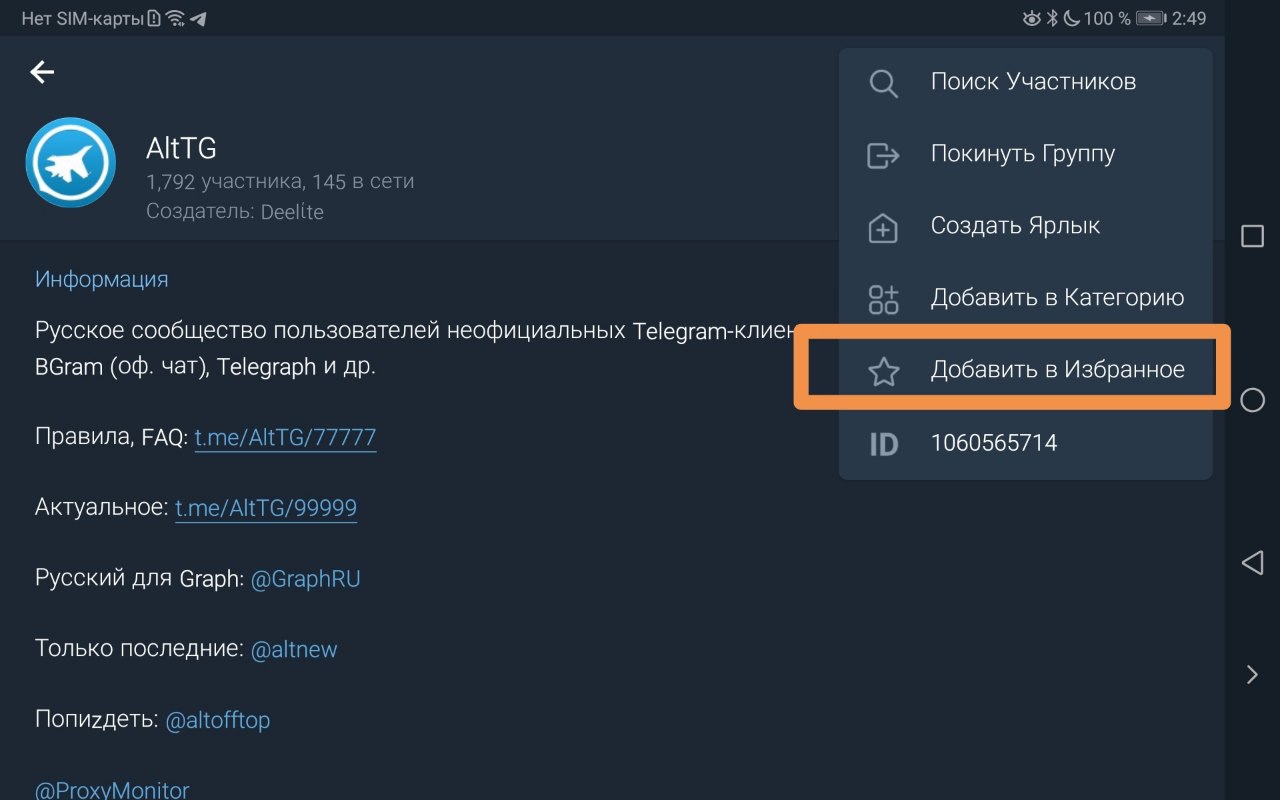Tap the moon do-not-disturb icon
1280x800 pixels.
pyautogui.click(x=1070, y=18)
